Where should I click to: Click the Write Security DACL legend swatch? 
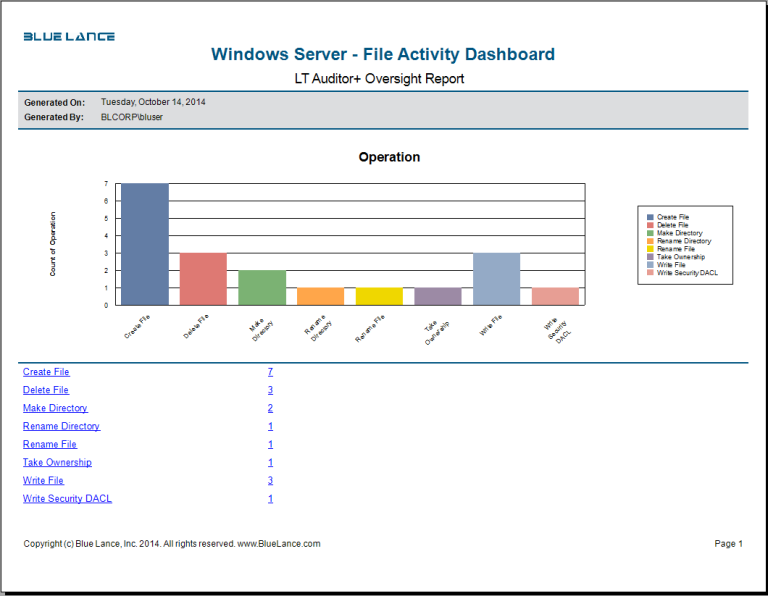coord(650,273)
